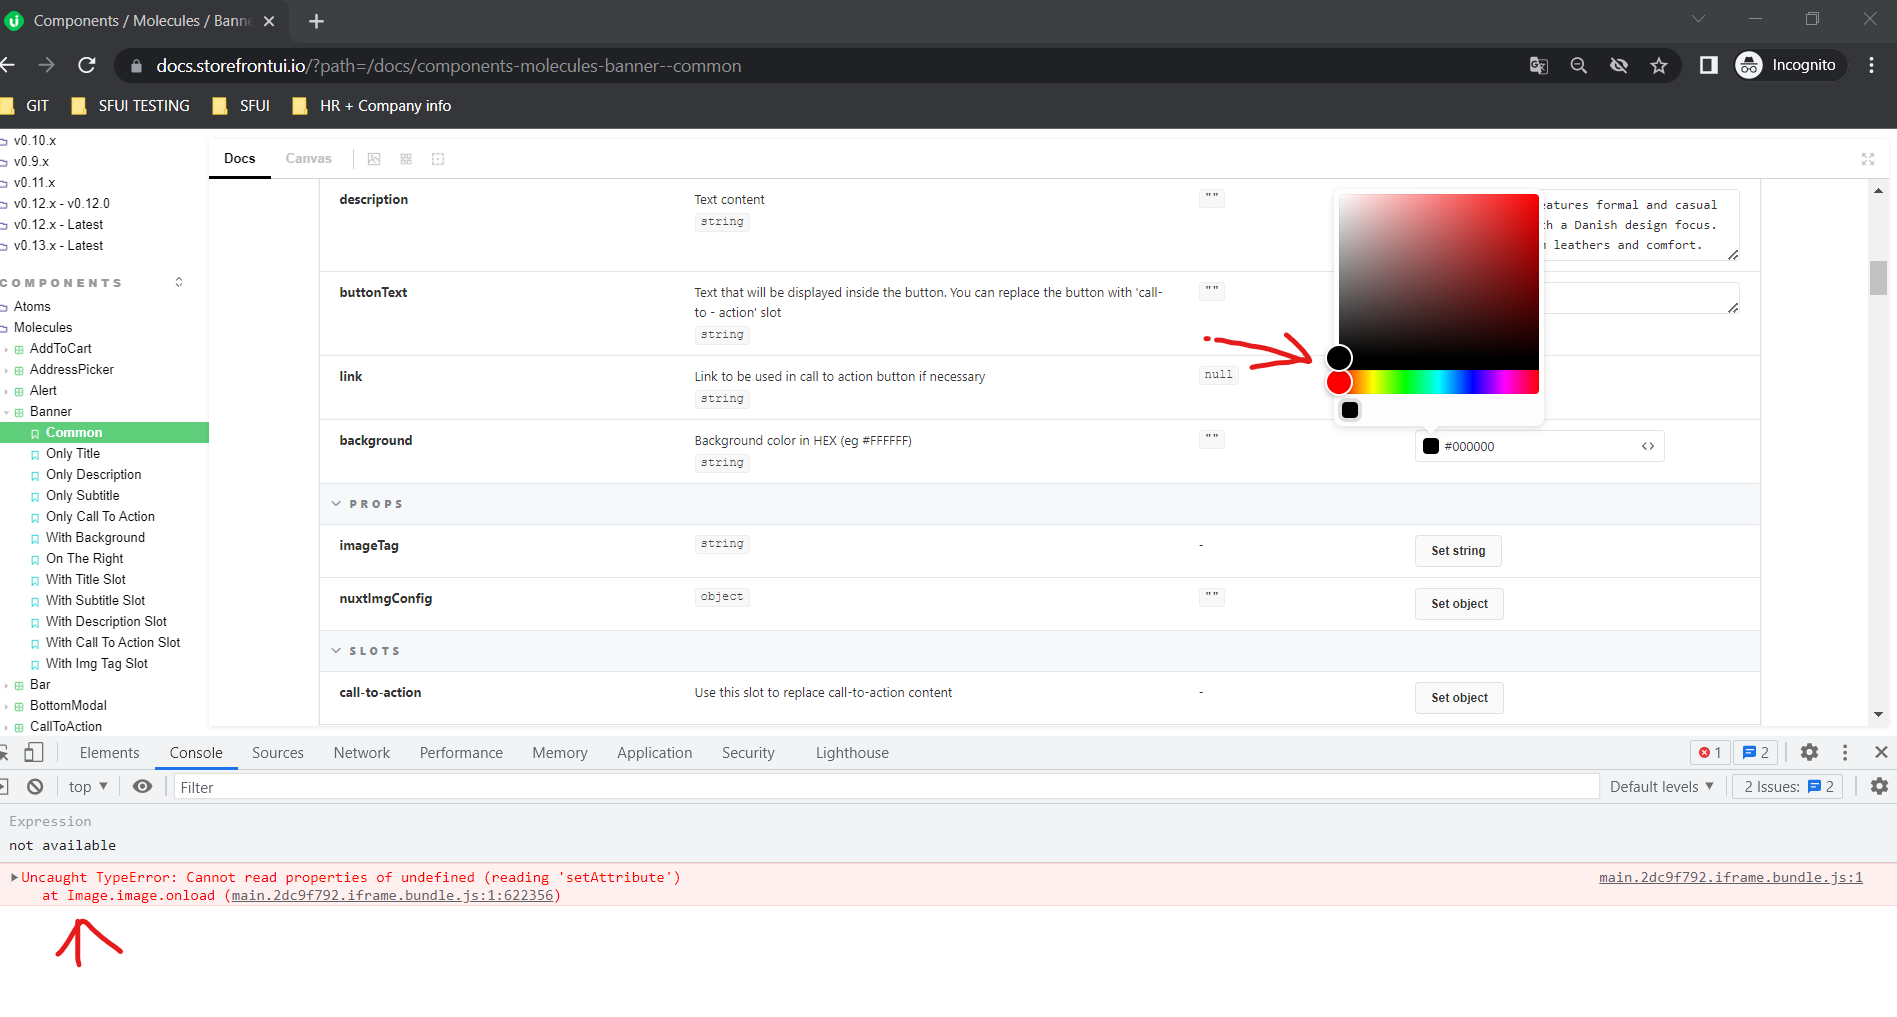Viewport: 1897px width, 1017px height.
Task: Toggle measure mode in the Storybook toolbar
Action: [x=438, y=158]
